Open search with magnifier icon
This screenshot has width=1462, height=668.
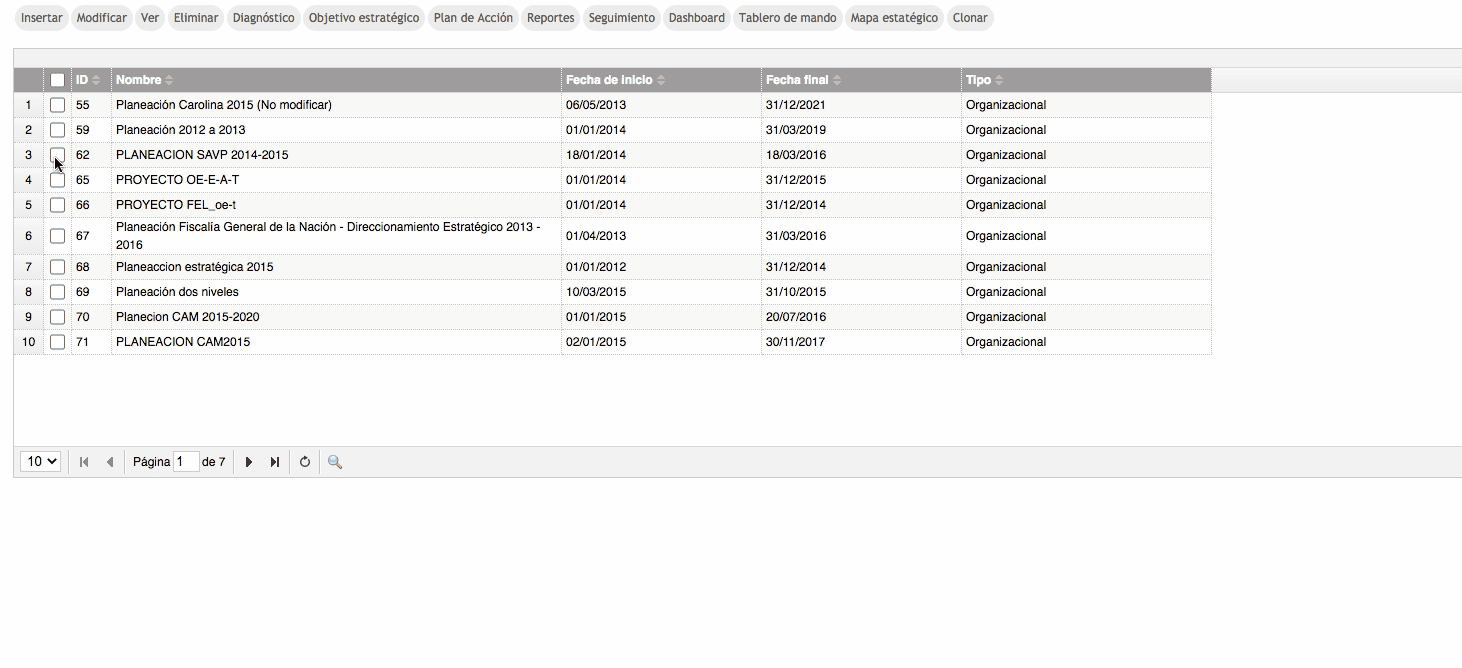point(335,462)
